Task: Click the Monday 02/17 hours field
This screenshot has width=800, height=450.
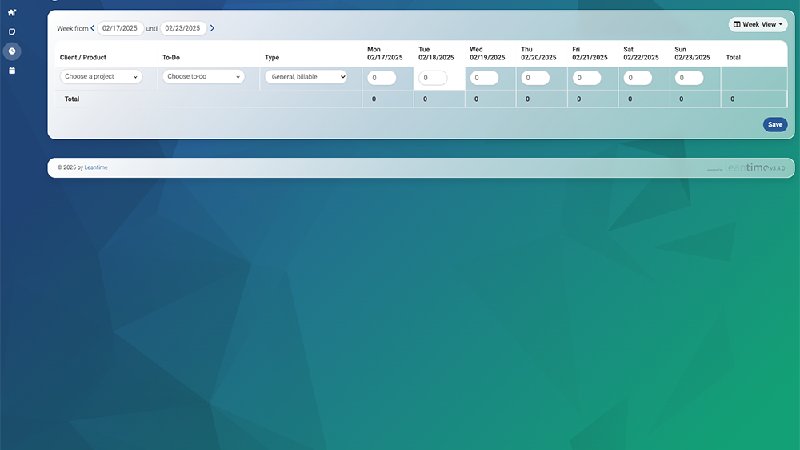Action: [x=381, y=78]
